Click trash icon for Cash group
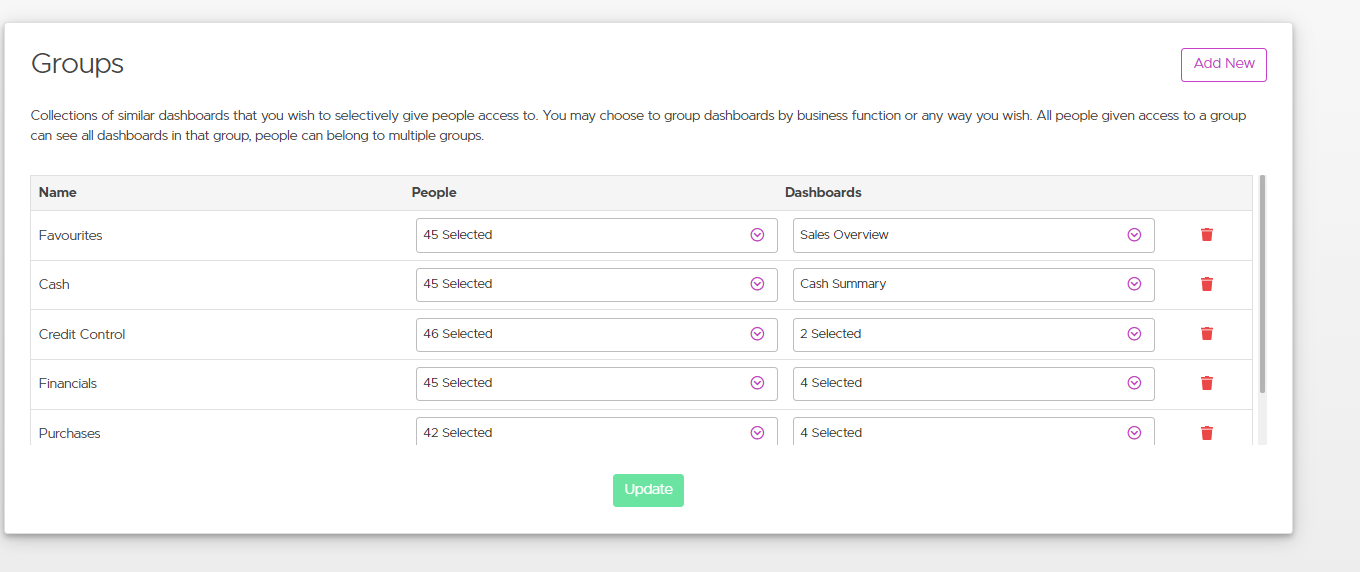Image resolution: width=1360 pixels, height=572 pixels. [x=1206, y=284]
